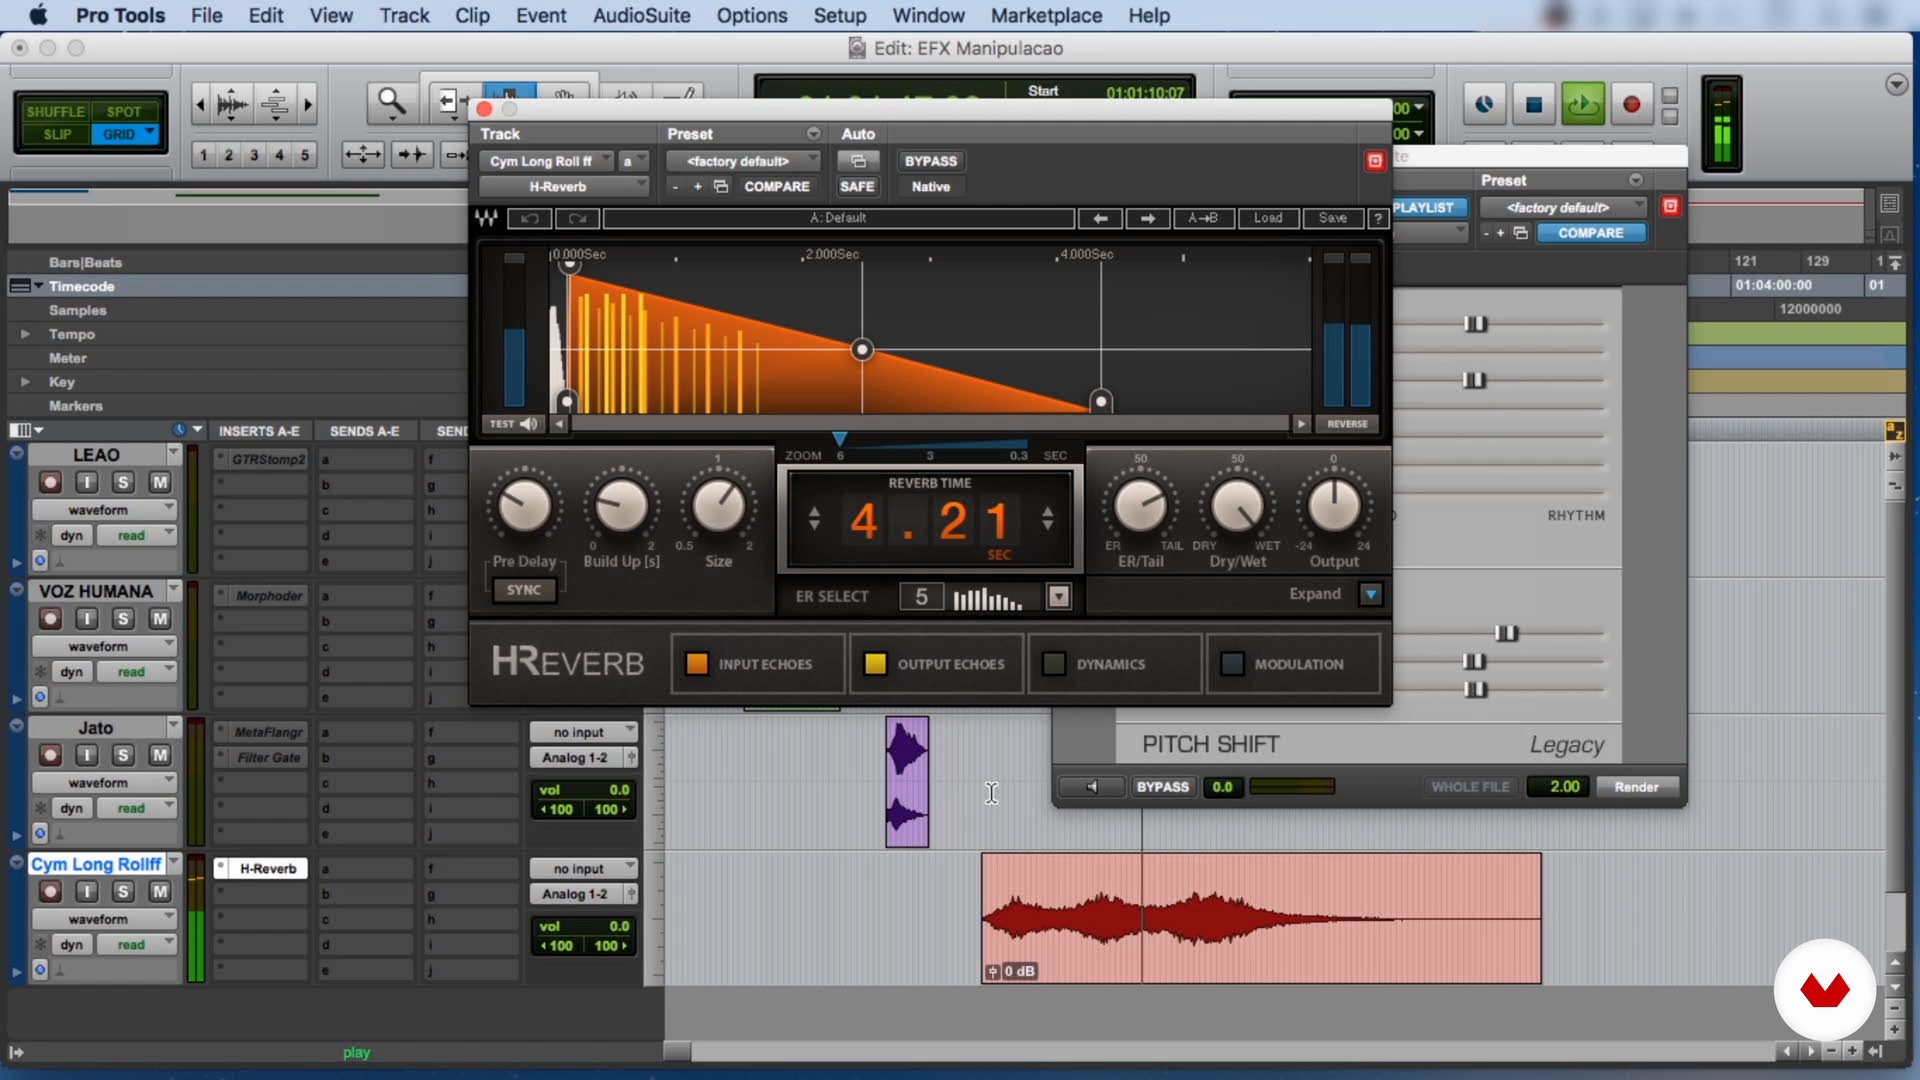Click the Pitch Shift preview speaker button
The image size is (1920, 1080).
(x=1091, y=787)
